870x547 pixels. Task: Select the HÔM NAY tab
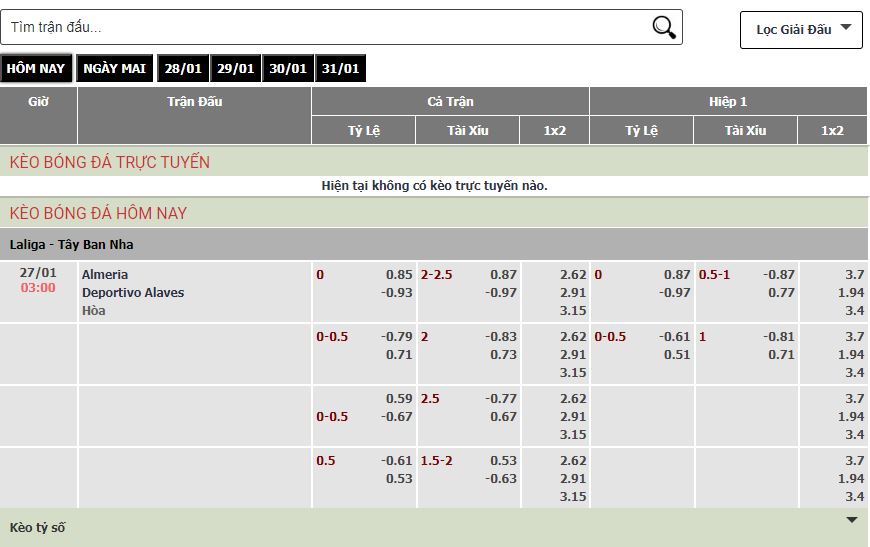(x=35, y=69)
